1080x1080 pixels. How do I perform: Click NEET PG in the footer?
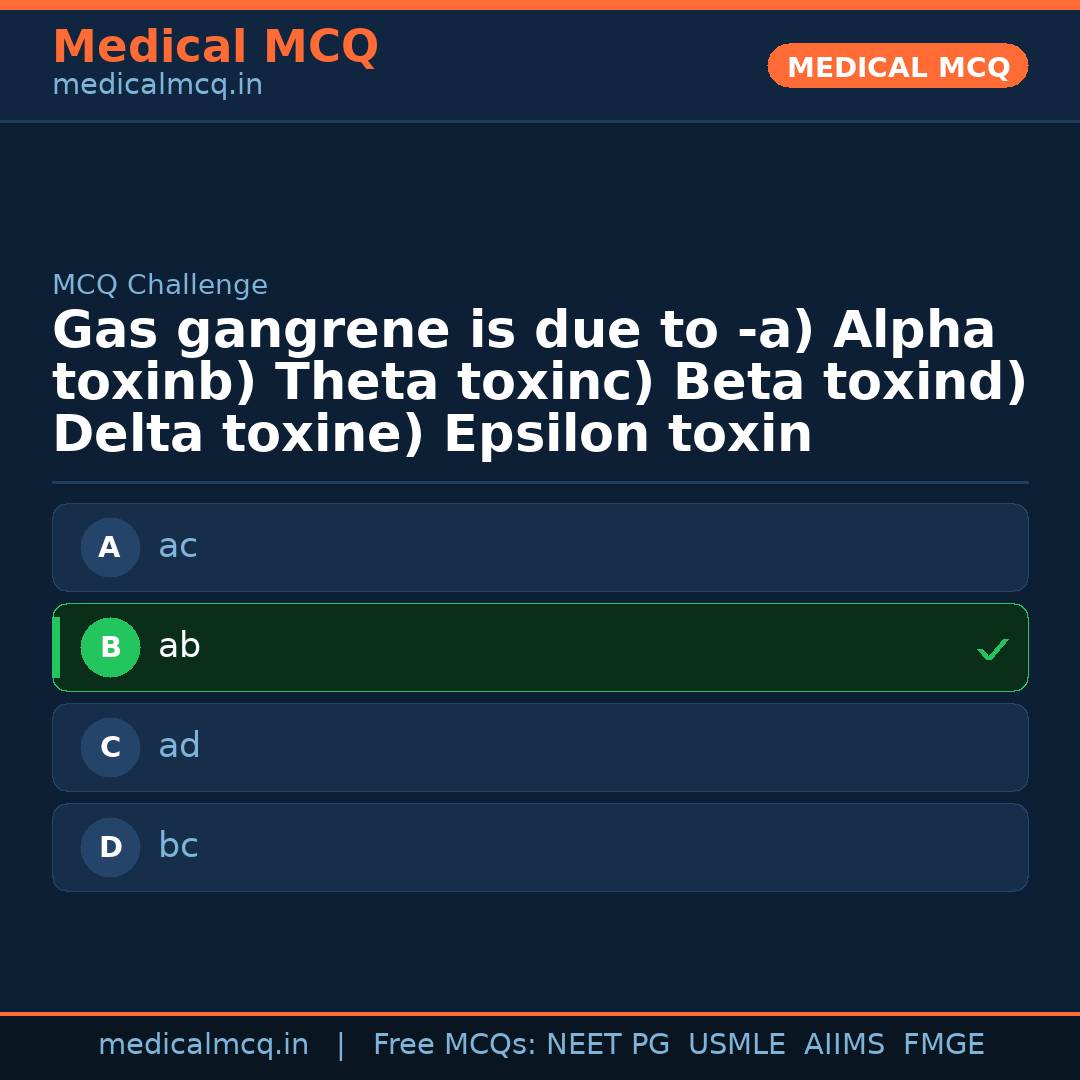click(x=608, y=1045)
